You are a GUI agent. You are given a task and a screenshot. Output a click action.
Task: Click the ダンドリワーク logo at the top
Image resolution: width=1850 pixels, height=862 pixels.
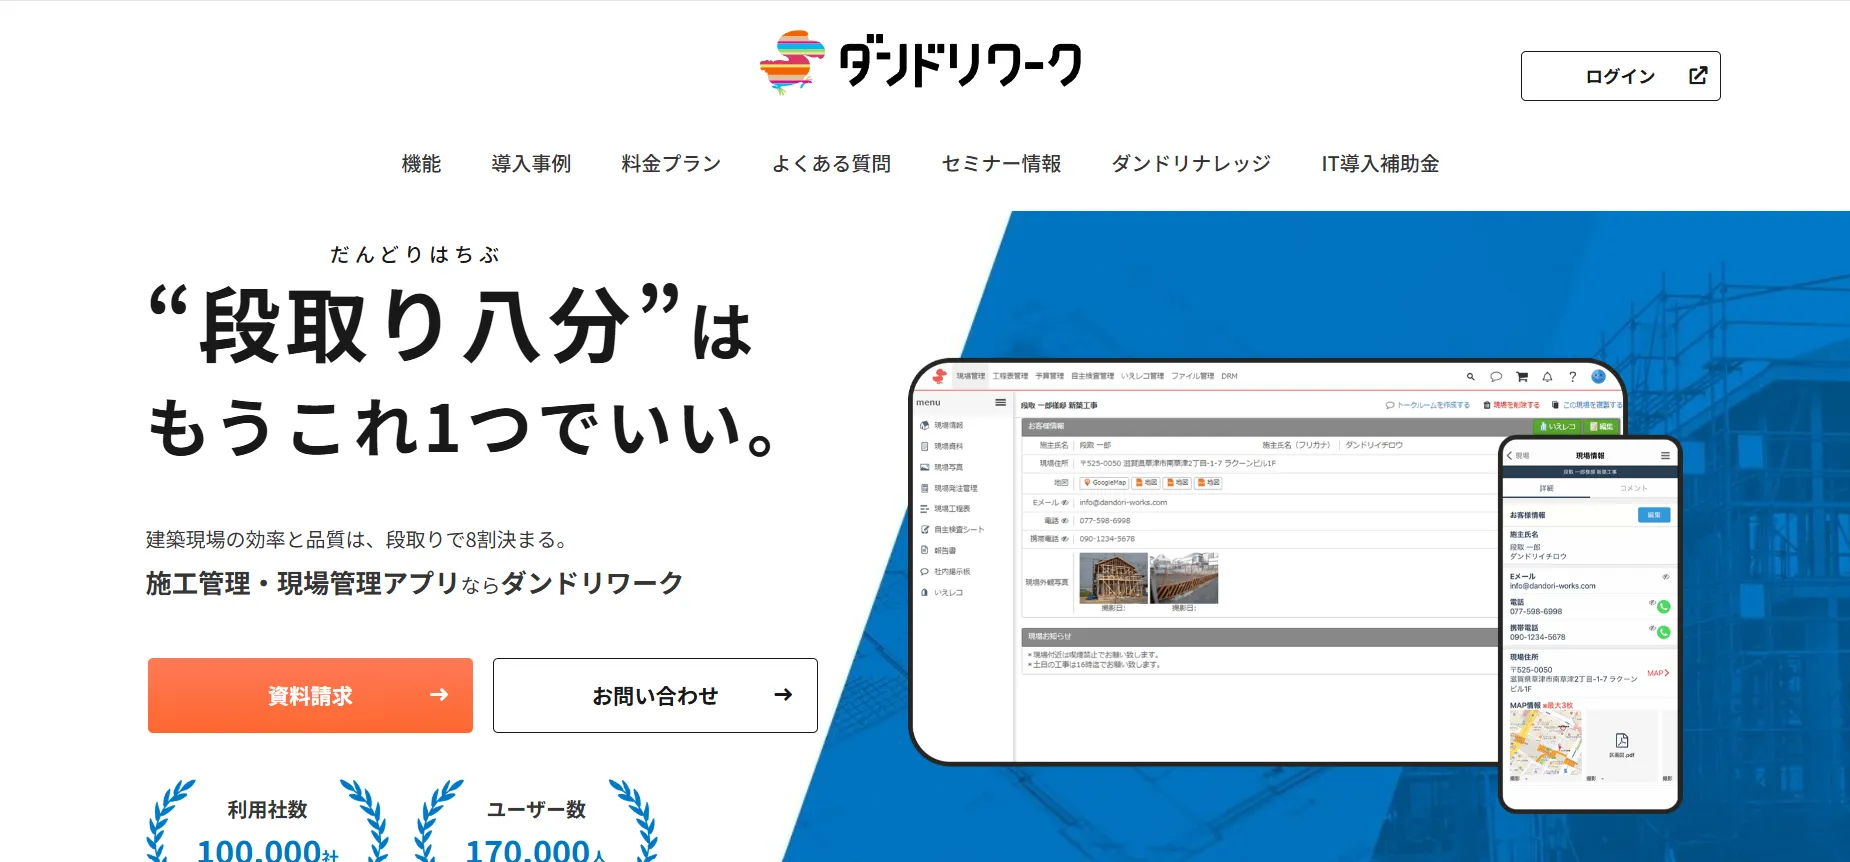click(920, 62)
